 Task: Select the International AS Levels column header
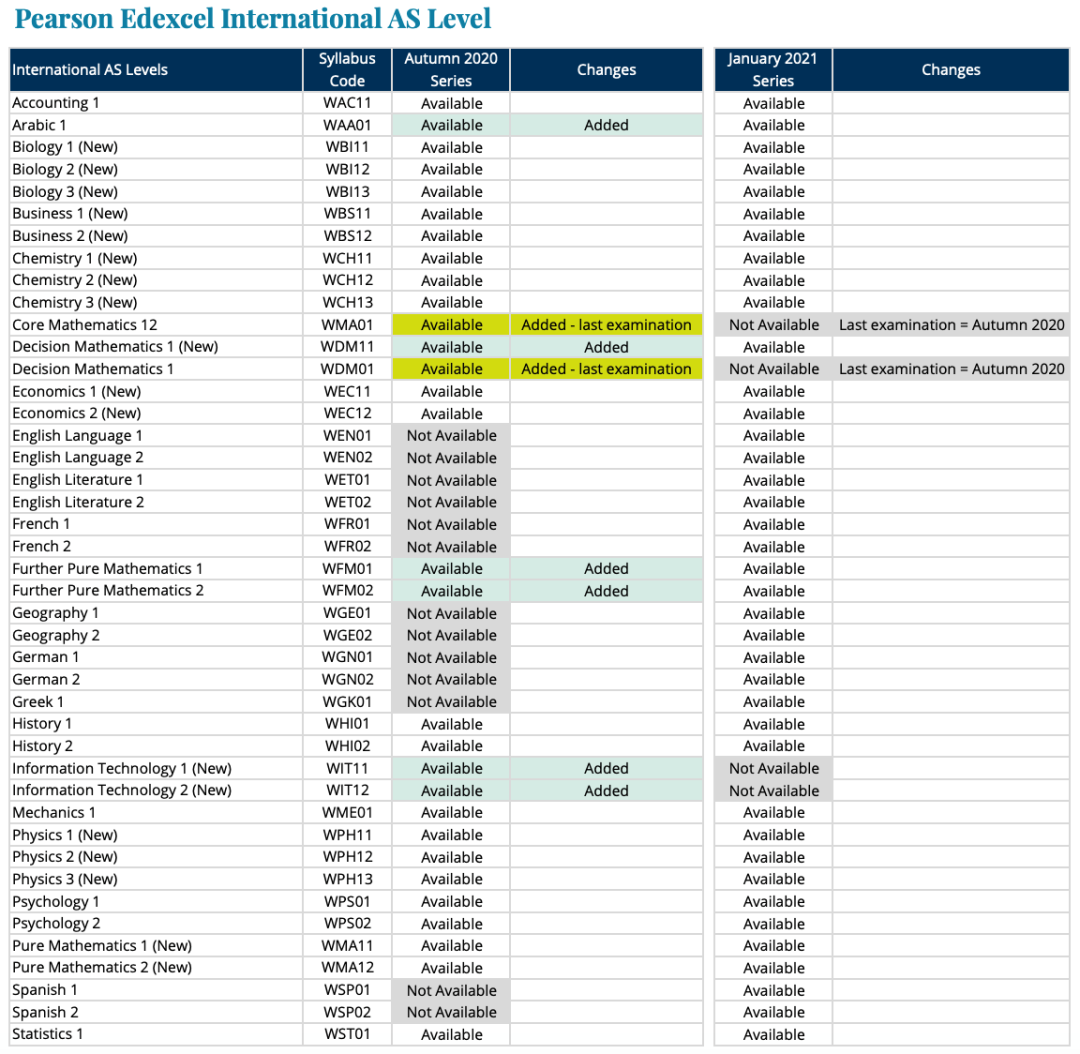tap(90, 70)
